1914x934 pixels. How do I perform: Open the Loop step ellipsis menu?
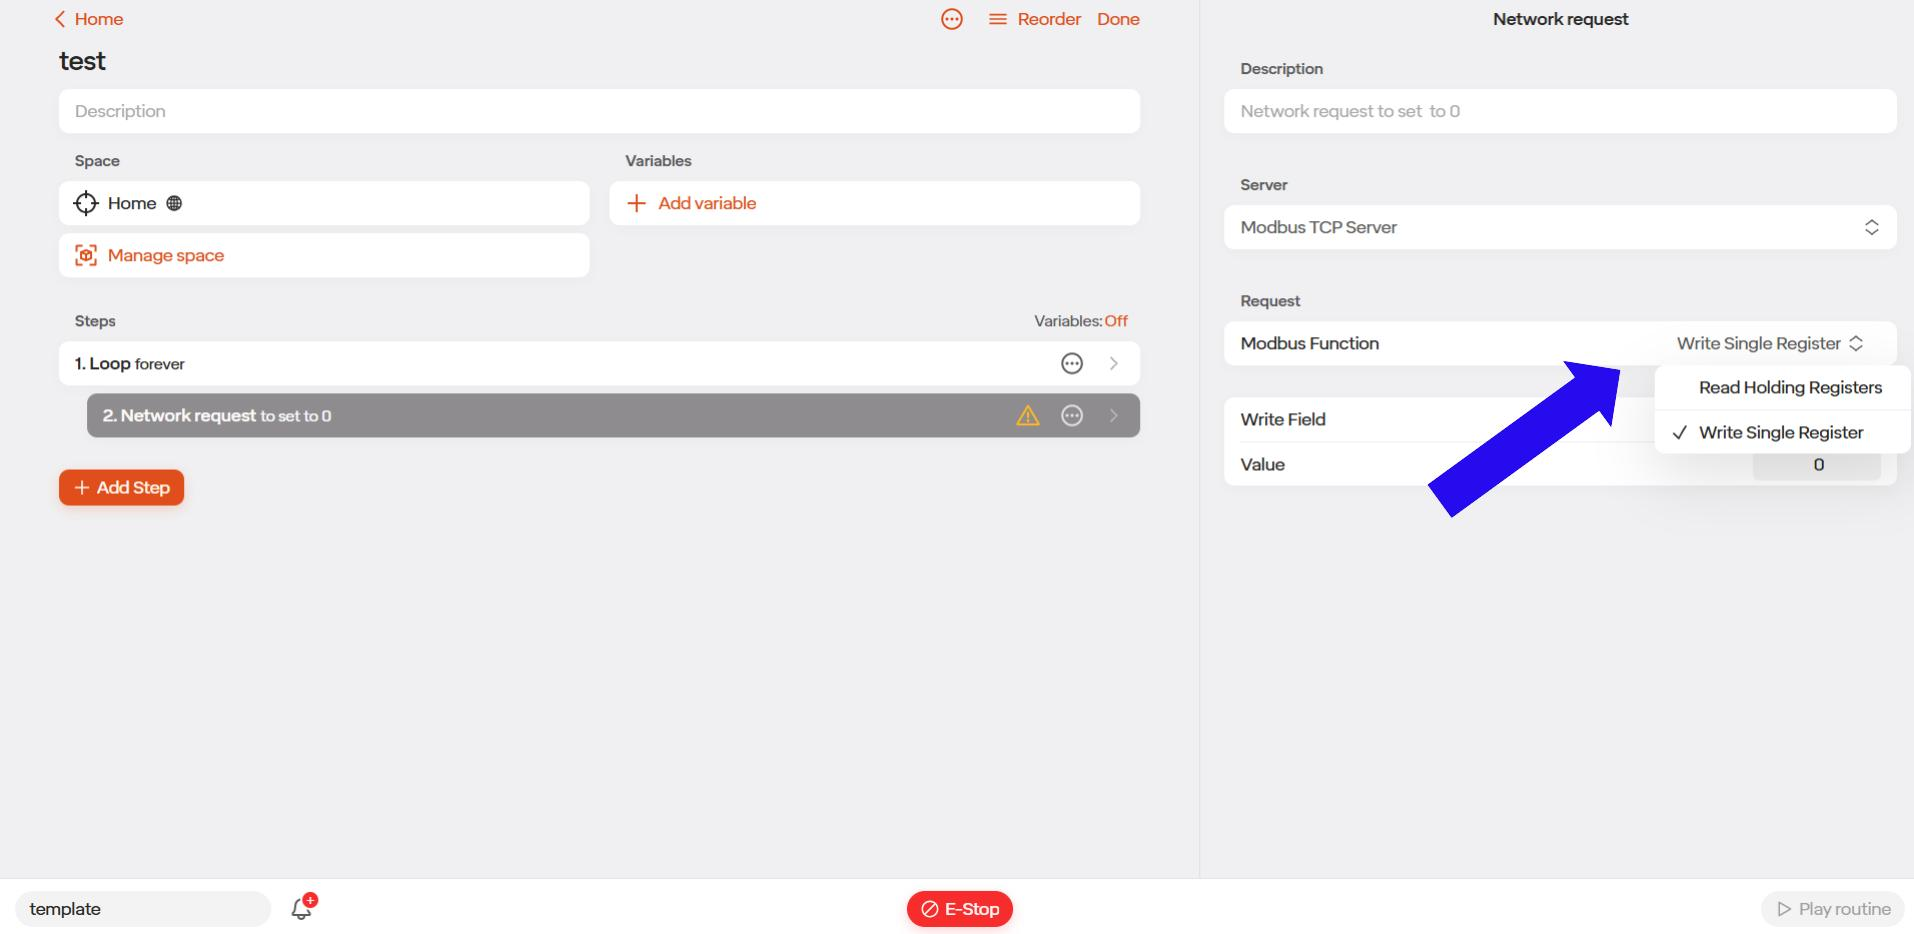(1072, 364)
